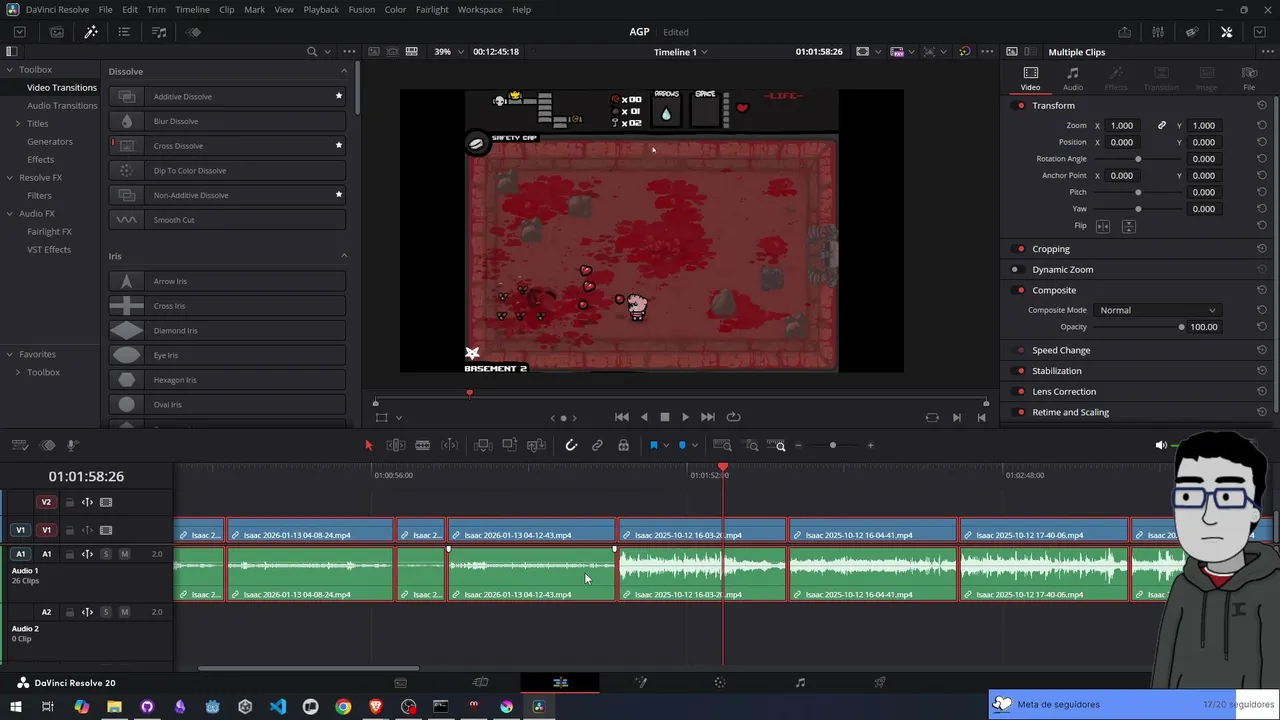This screenshot has height=720, width=1280.
Task: Add a blue flag to the clip
Action: 654,445
